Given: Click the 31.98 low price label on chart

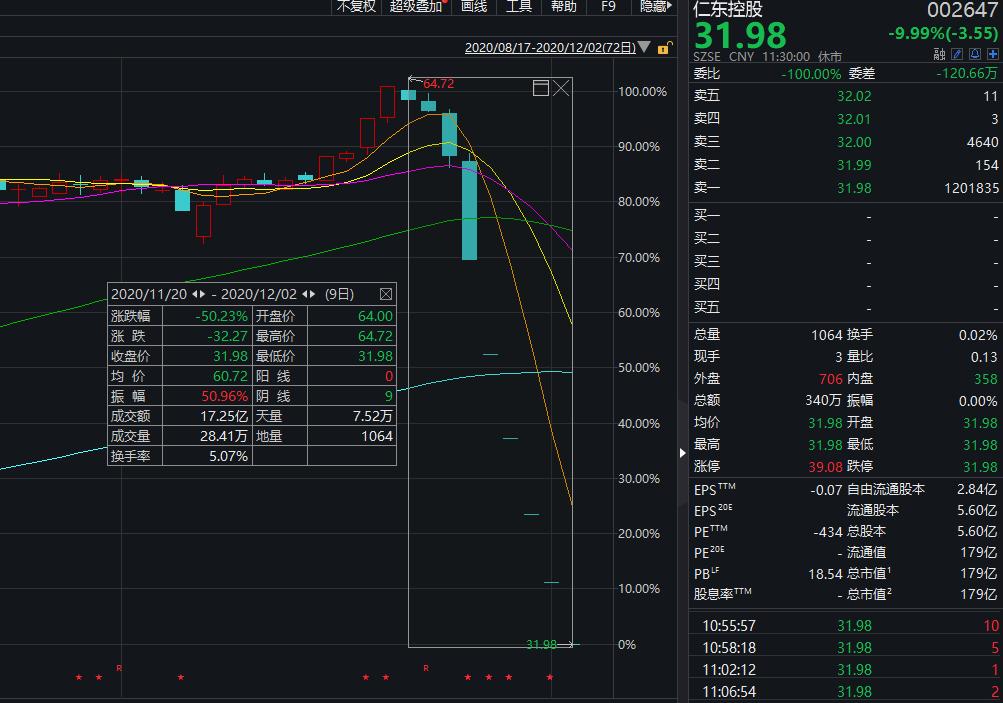Looking at the screenshot, I should pyautogui.click(x=541, y=644).
